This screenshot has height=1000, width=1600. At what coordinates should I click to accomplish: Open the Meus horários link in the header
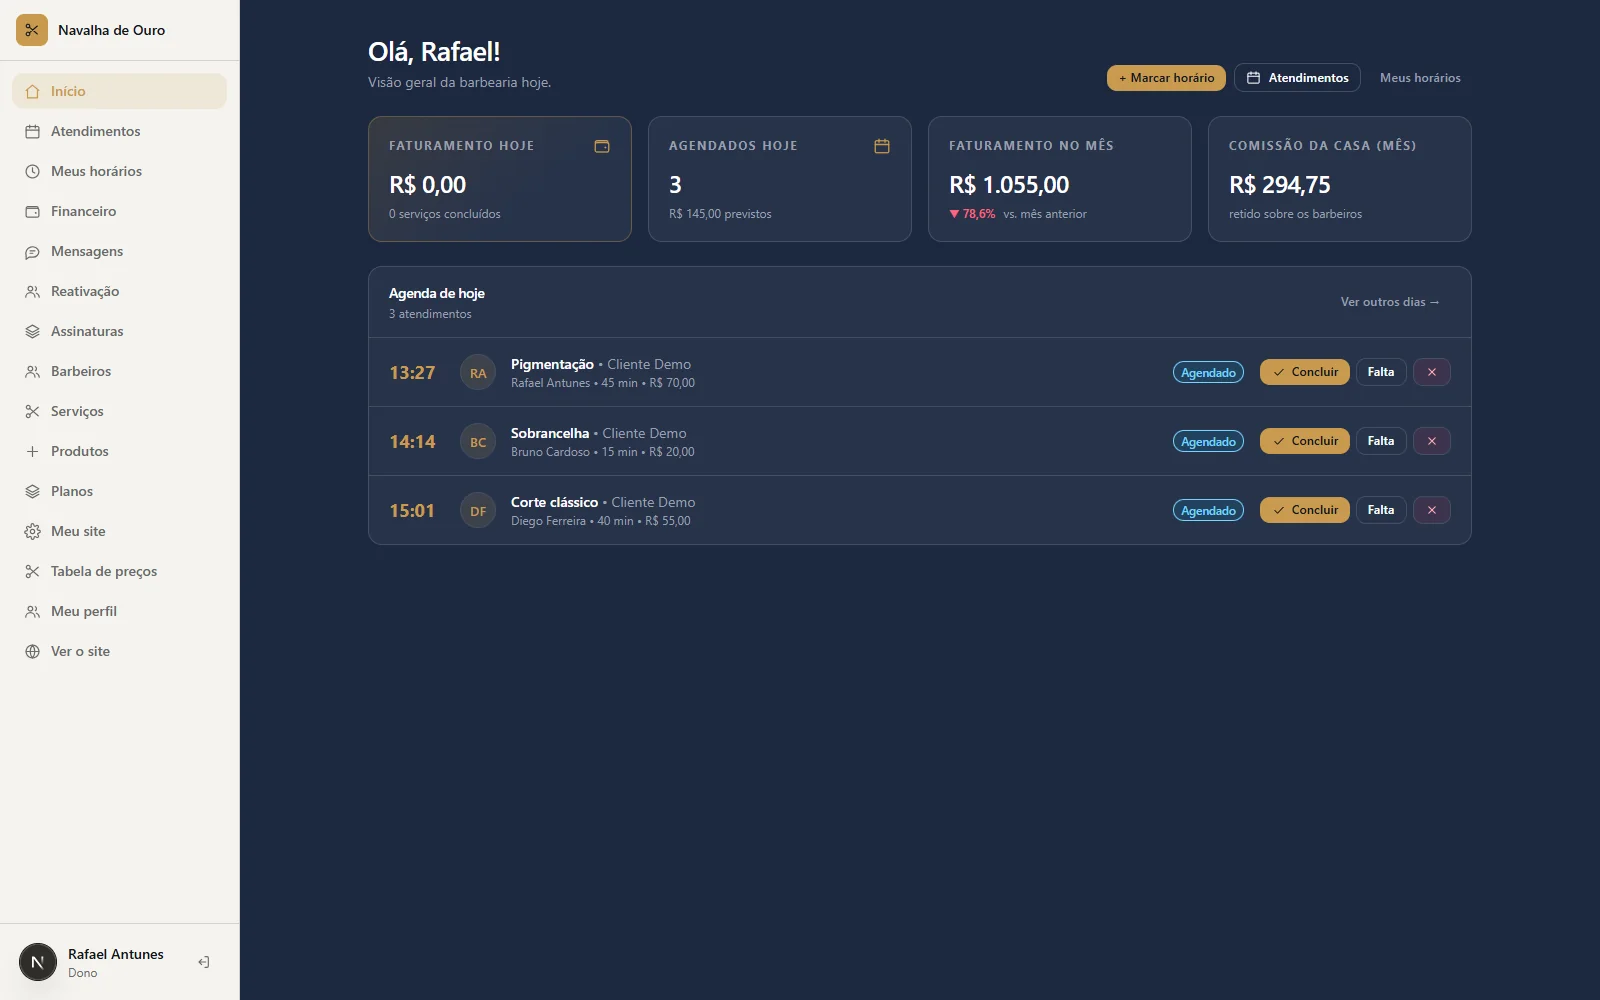[x=1420, y=78]
